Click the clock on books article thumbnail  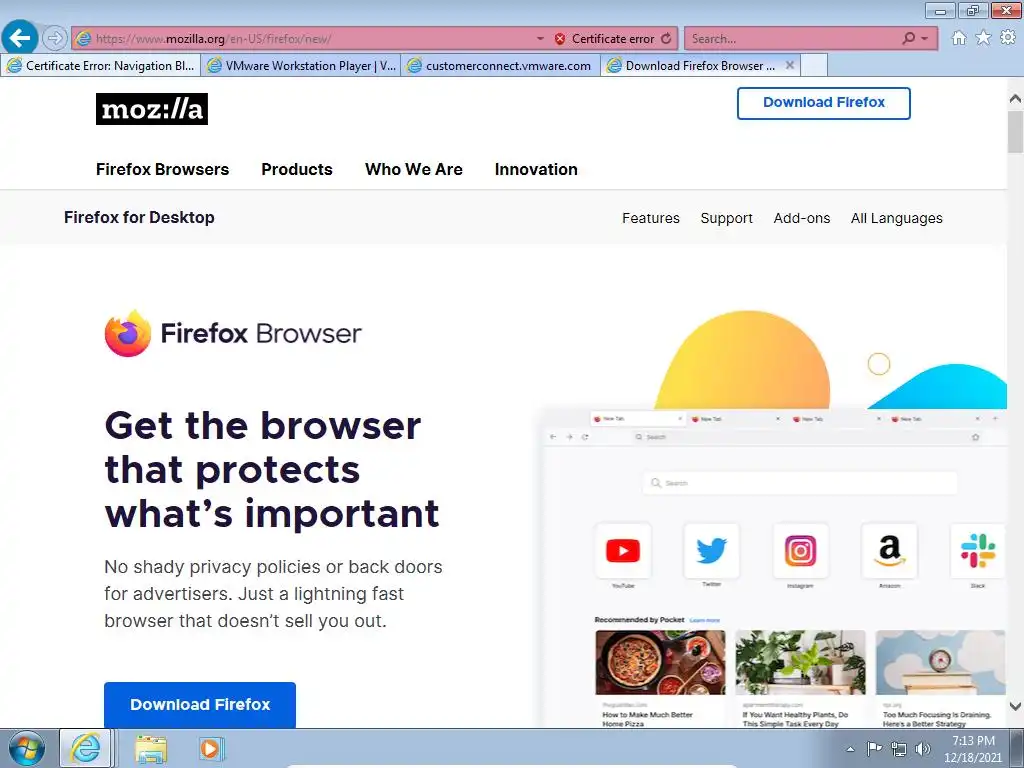(x=940, y=662)
